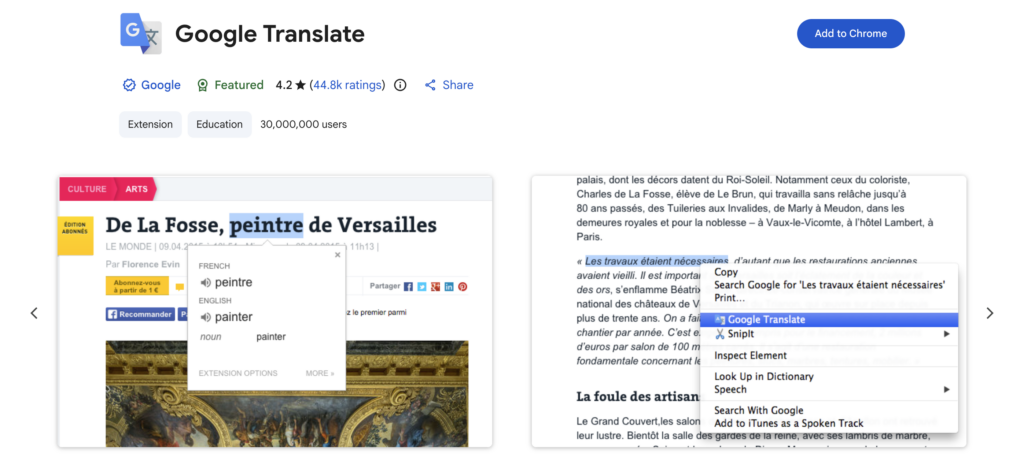Play the French peintre pronunciation speaker icon
This screenshot has height=468, width=1024.
click(x=206, y=283)
